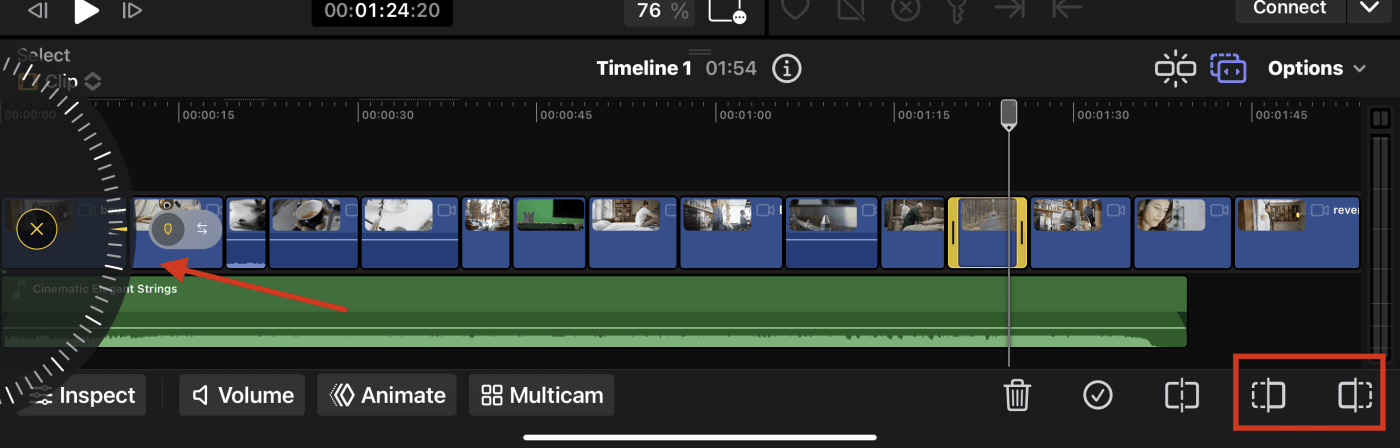Close the jog wheel with X
This screenshot has height=448, width=1400.
click(37, 230)
